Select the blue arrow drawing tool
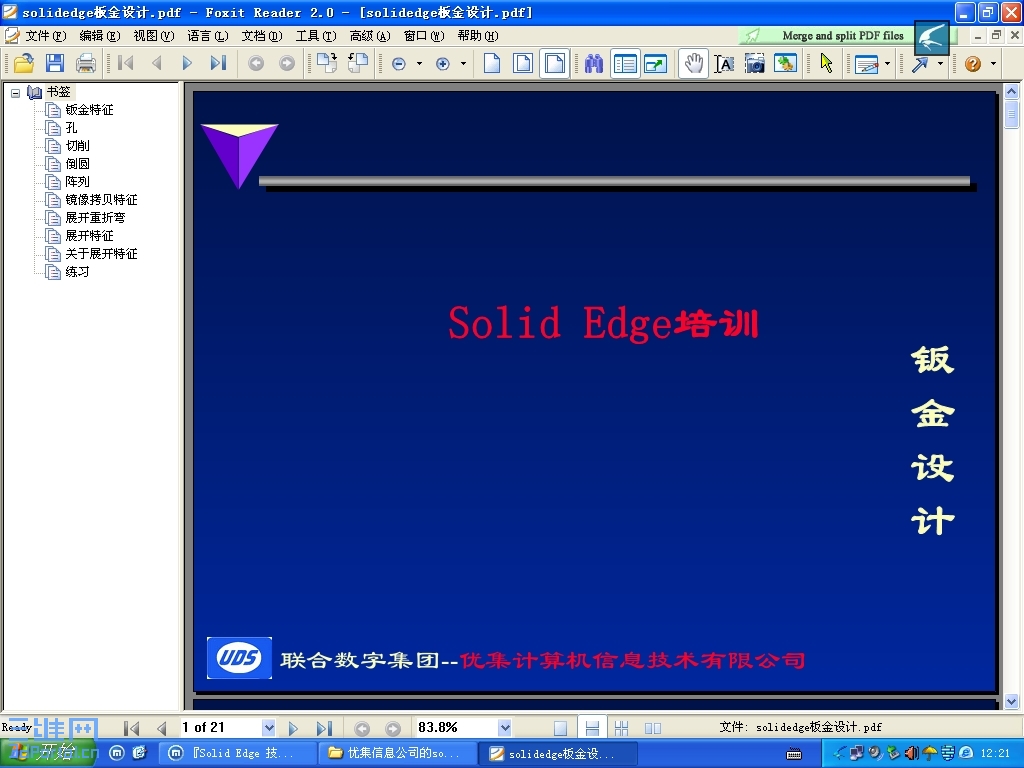 [920, 64]
